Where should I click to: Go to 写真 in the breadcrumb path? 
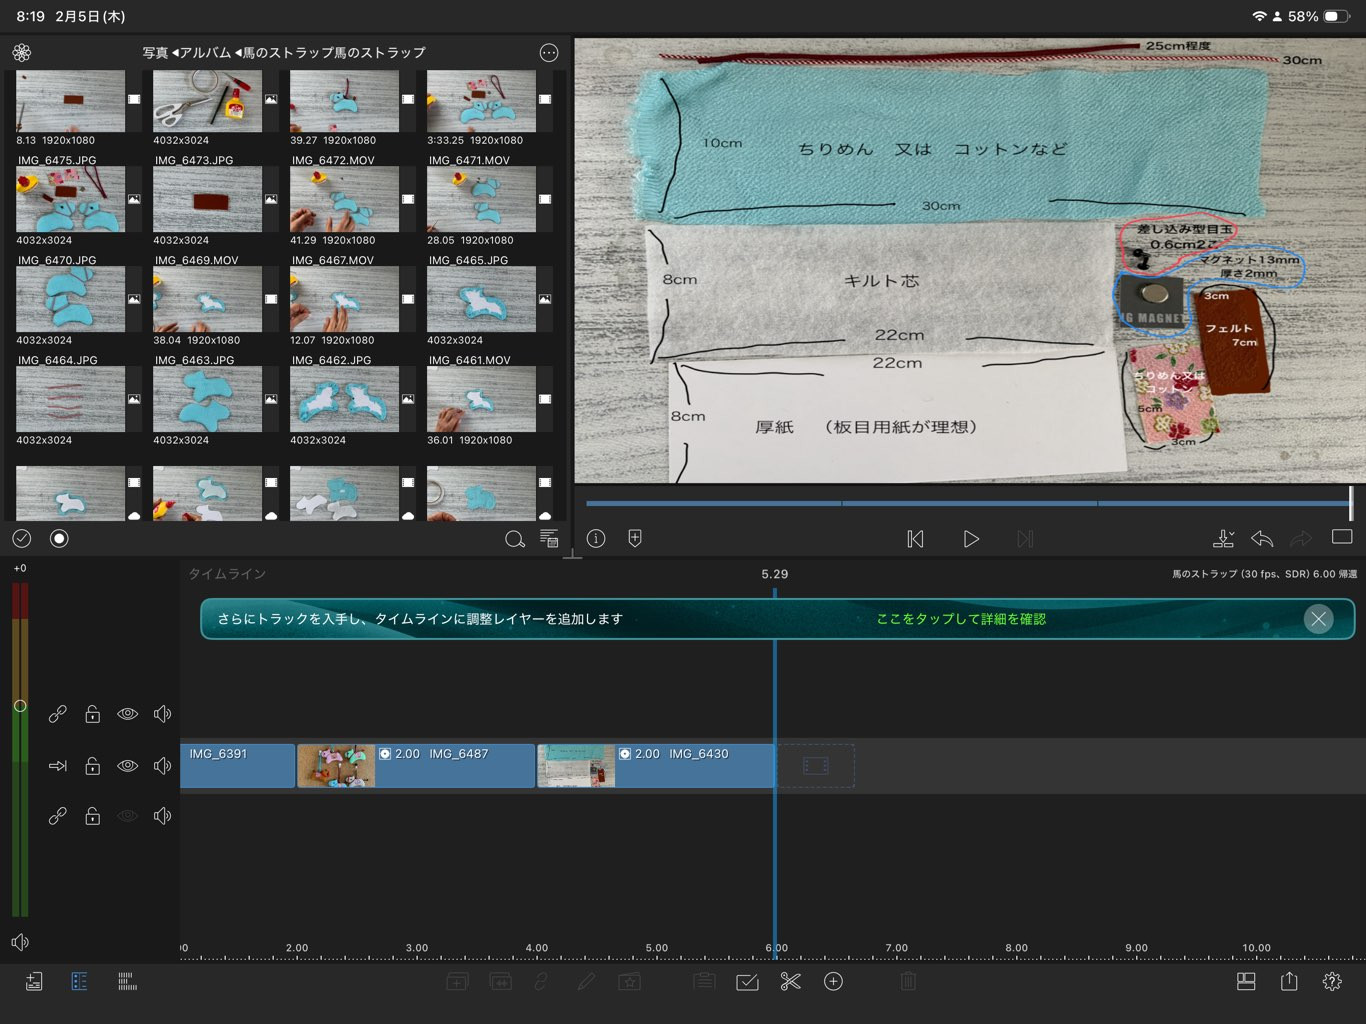pyautogui.click(x=155, y=53)
